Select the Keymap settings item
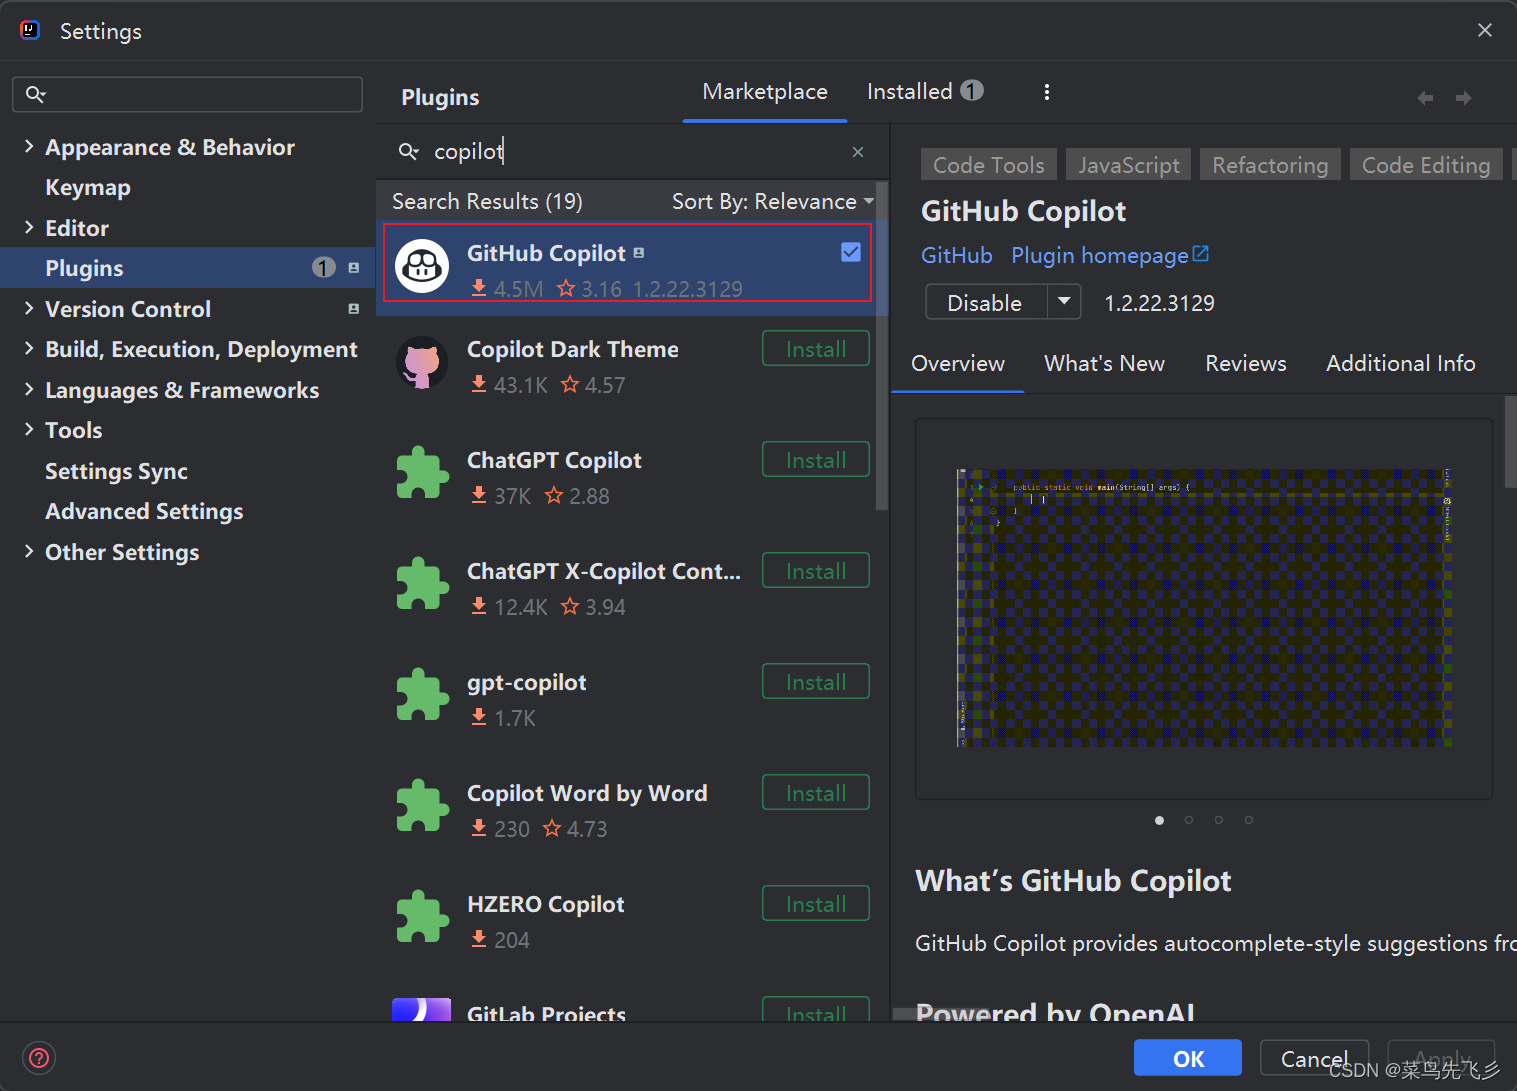Viewport: 1517px width, 1091px height. click(x=88, y=187)
